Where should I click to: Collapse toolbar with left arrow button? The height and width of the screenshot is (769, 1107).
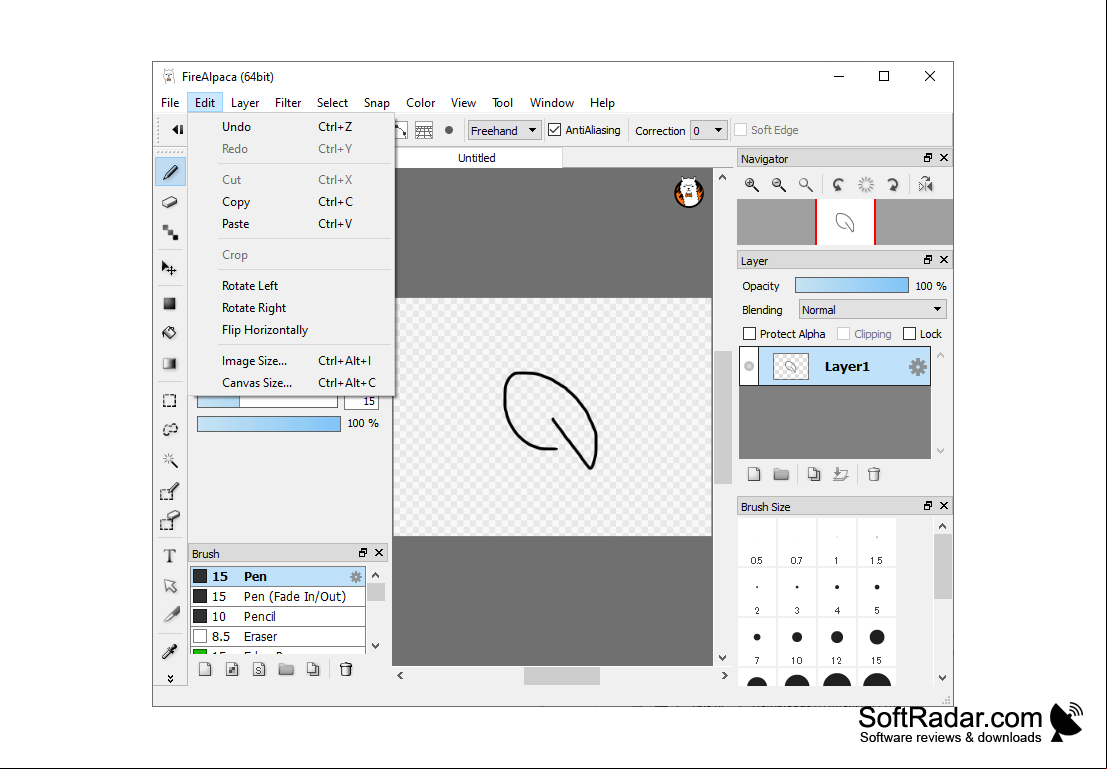tap(177, 130)
